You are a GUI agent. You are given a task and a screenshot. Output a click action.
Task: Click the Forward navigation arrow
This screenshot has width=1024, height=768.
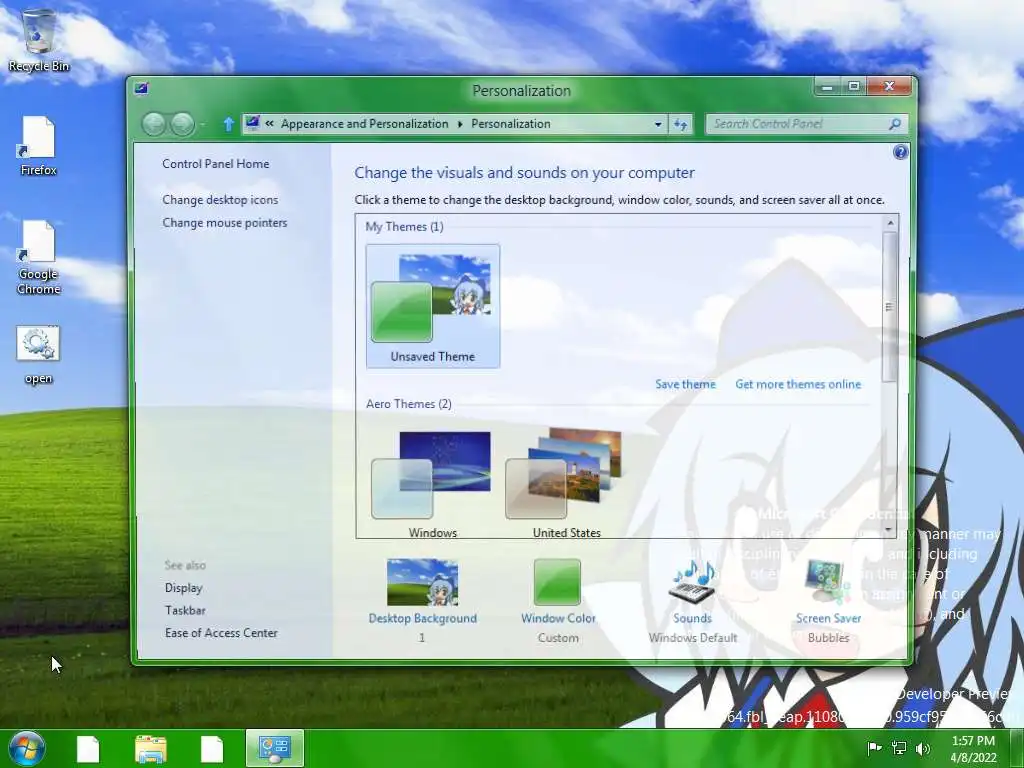click(x=183, y=124)
